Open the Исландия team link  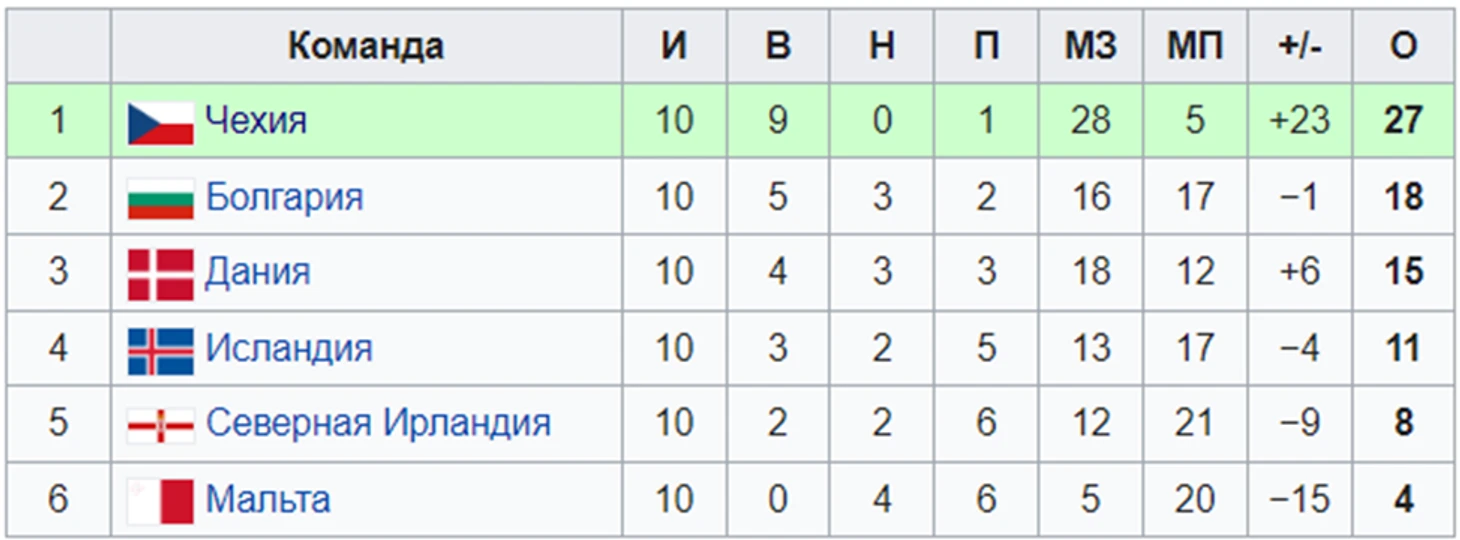289,348
